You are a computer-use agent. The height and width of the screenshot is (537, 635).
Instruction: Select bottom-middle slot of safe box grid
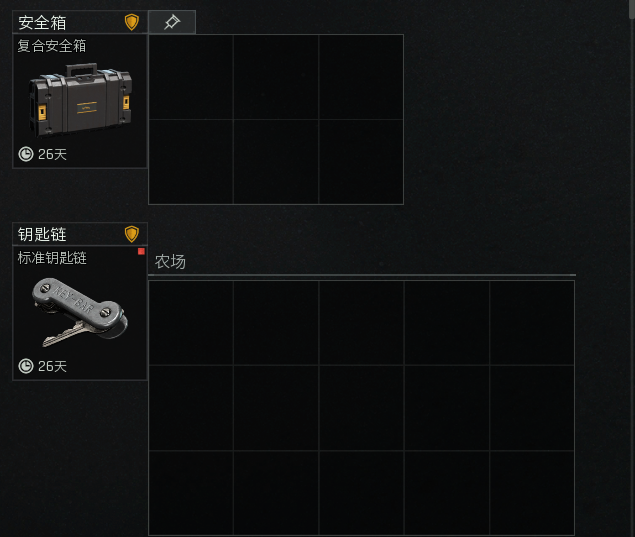tap(276, 162)
